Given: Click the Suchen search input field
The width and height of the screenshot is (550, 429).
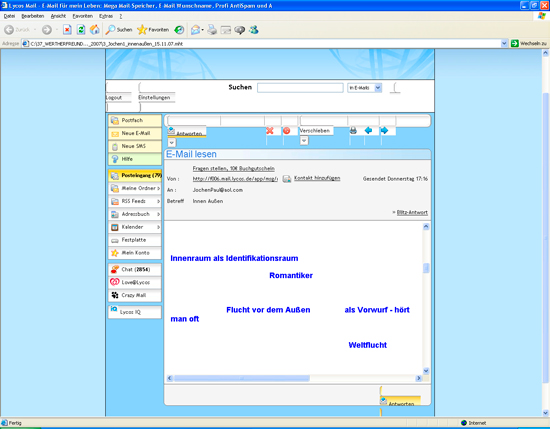Looking at the screenshot, I should pyautogui.click(x=300, y=88).
